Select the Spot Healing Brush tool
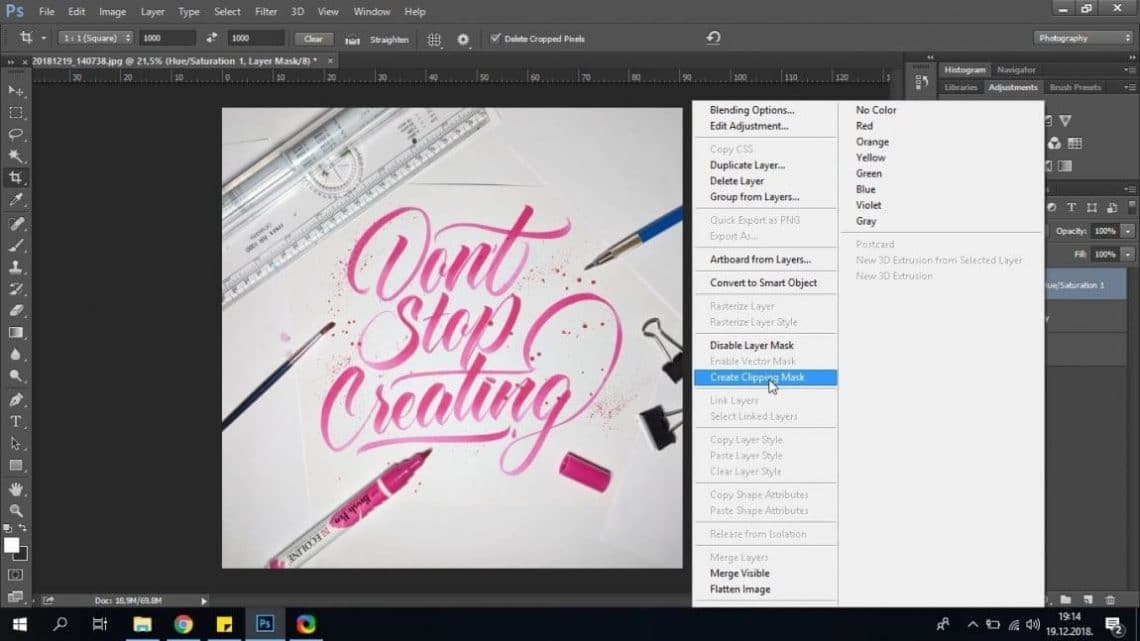The image size is (1140, 641). point(16,224)
